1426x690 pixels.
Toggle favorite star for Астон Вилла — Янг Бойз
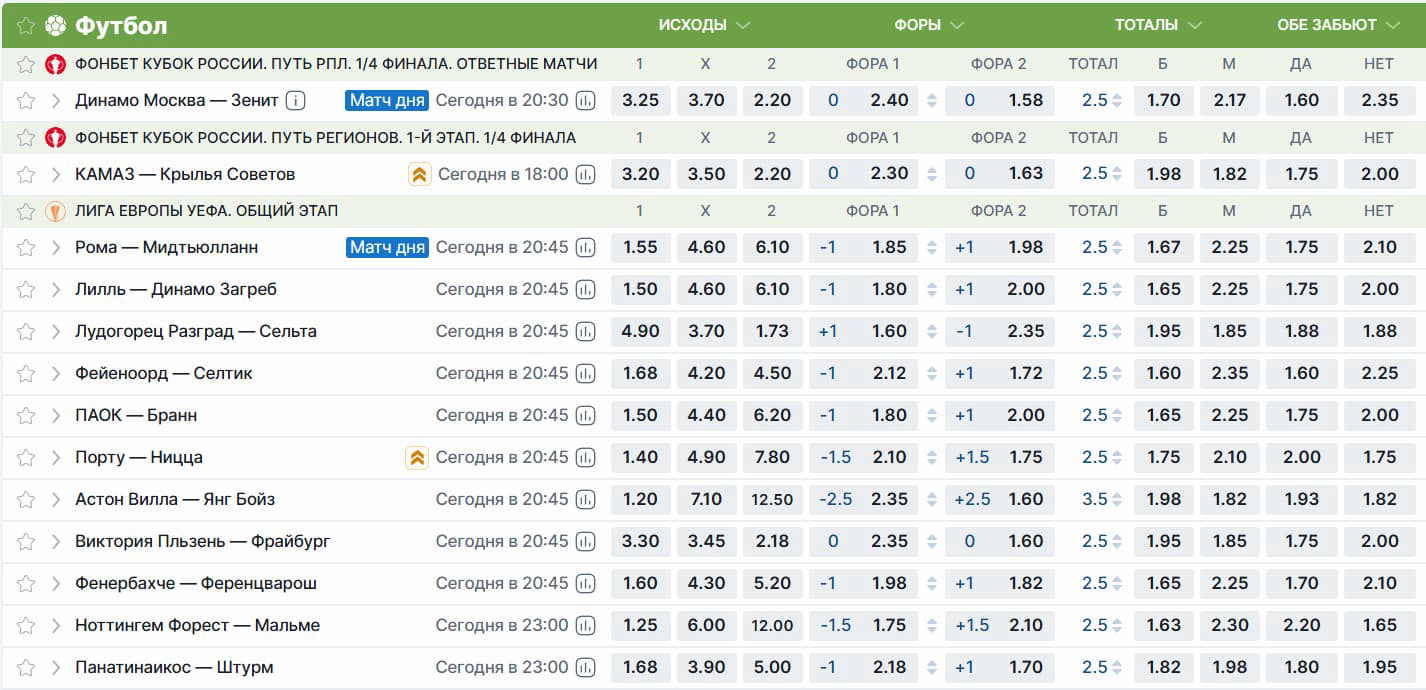pos(27,499)
